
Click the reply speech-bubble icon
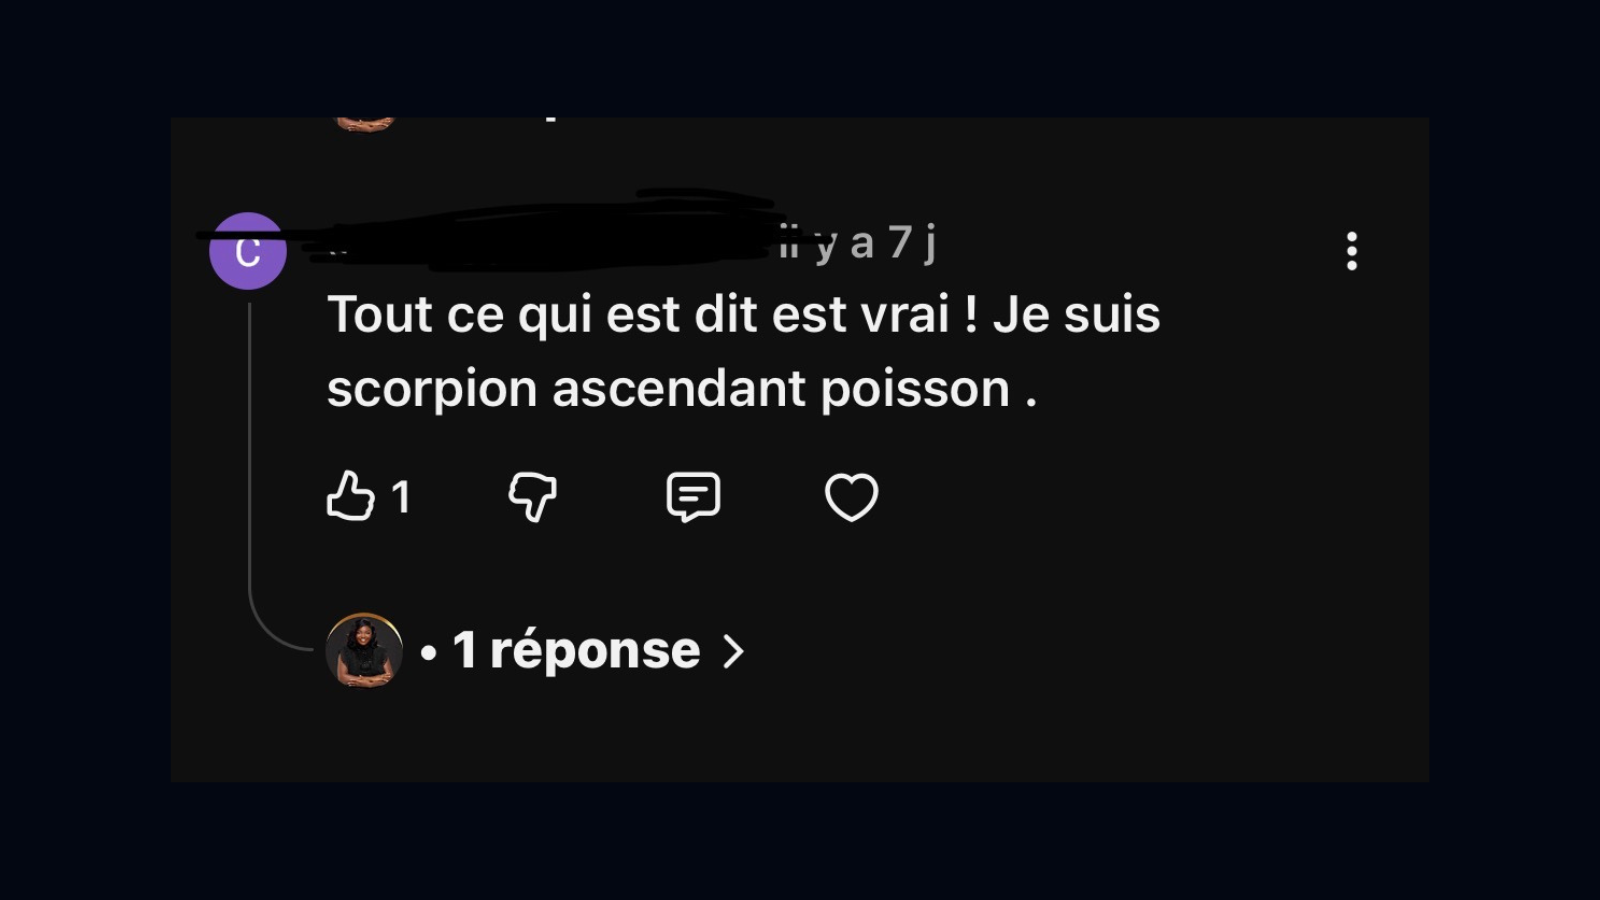tap(693, 497)
